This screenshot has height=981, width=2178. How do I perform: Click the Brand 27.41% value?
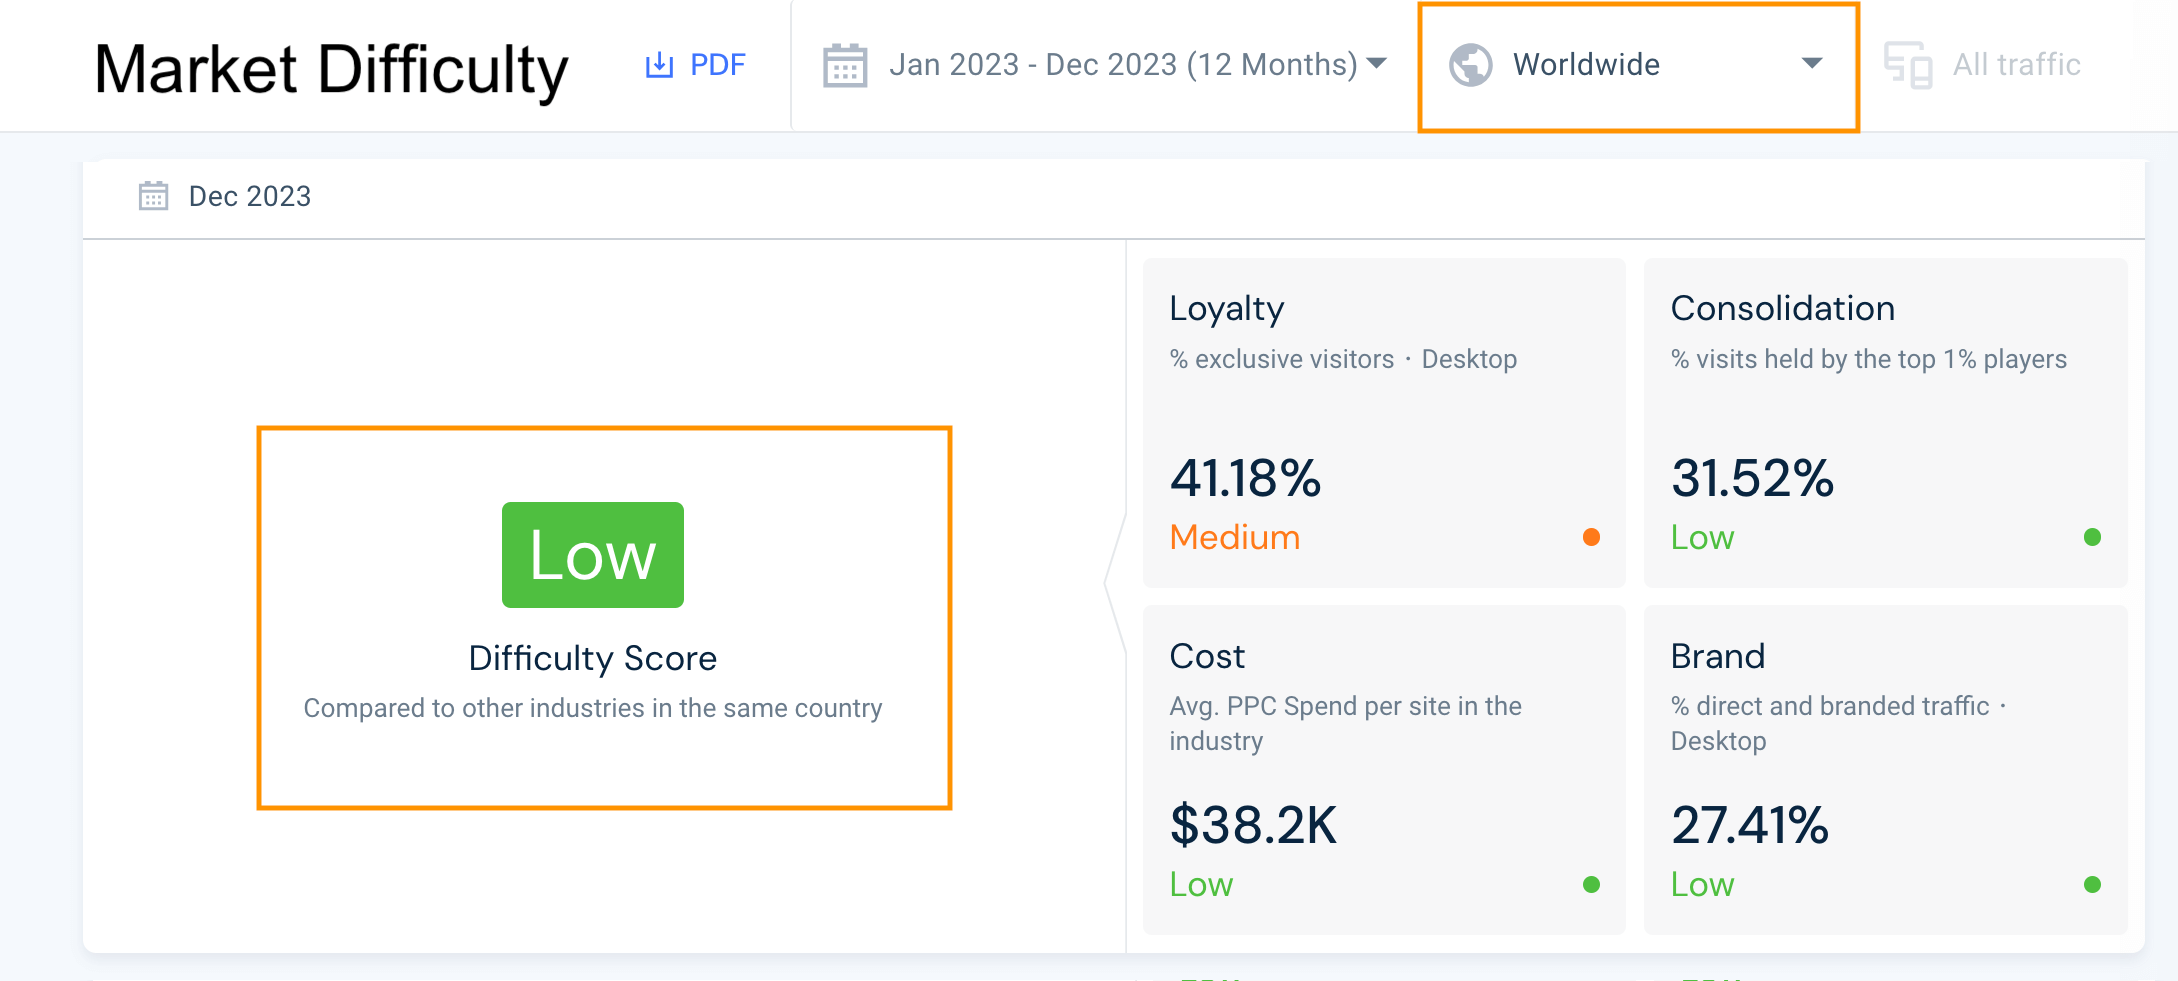(1749, 825)
